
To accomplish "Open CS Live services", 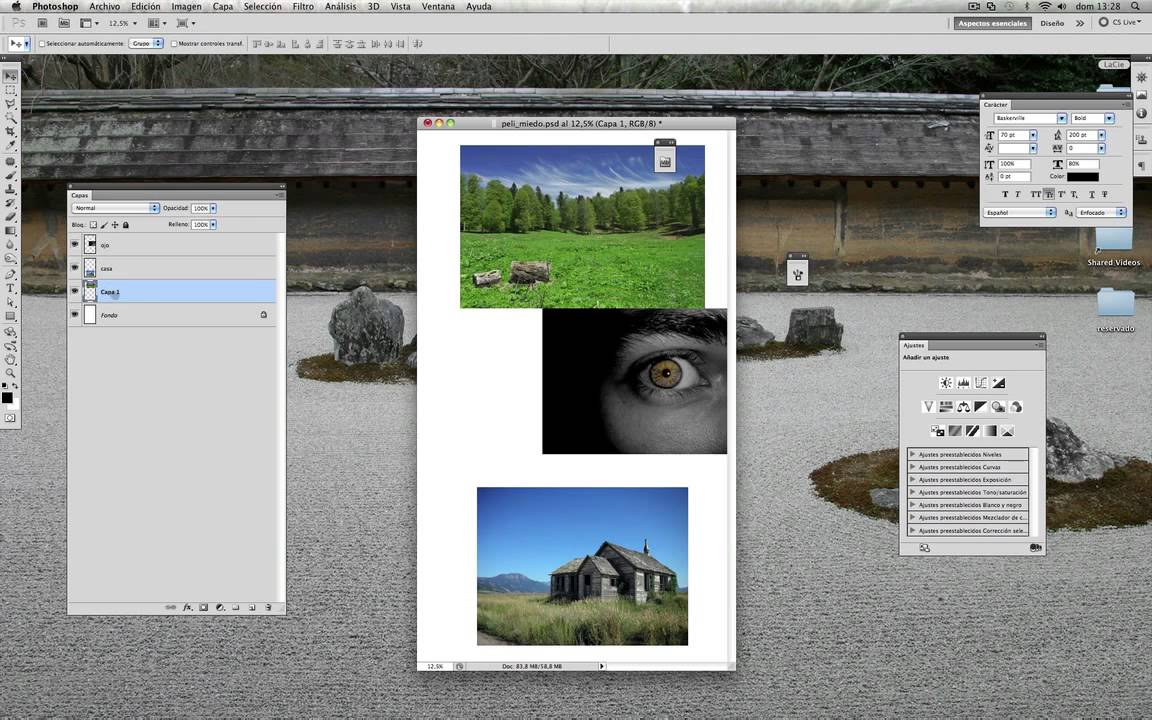I will point(1120,23).
